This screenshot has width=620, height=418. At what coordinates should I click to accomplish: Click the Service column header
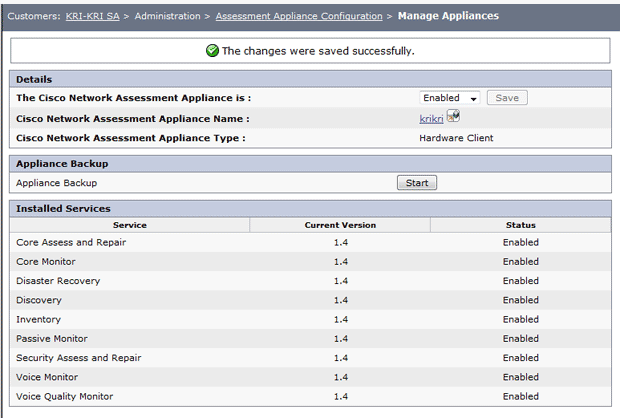[130, 225]
